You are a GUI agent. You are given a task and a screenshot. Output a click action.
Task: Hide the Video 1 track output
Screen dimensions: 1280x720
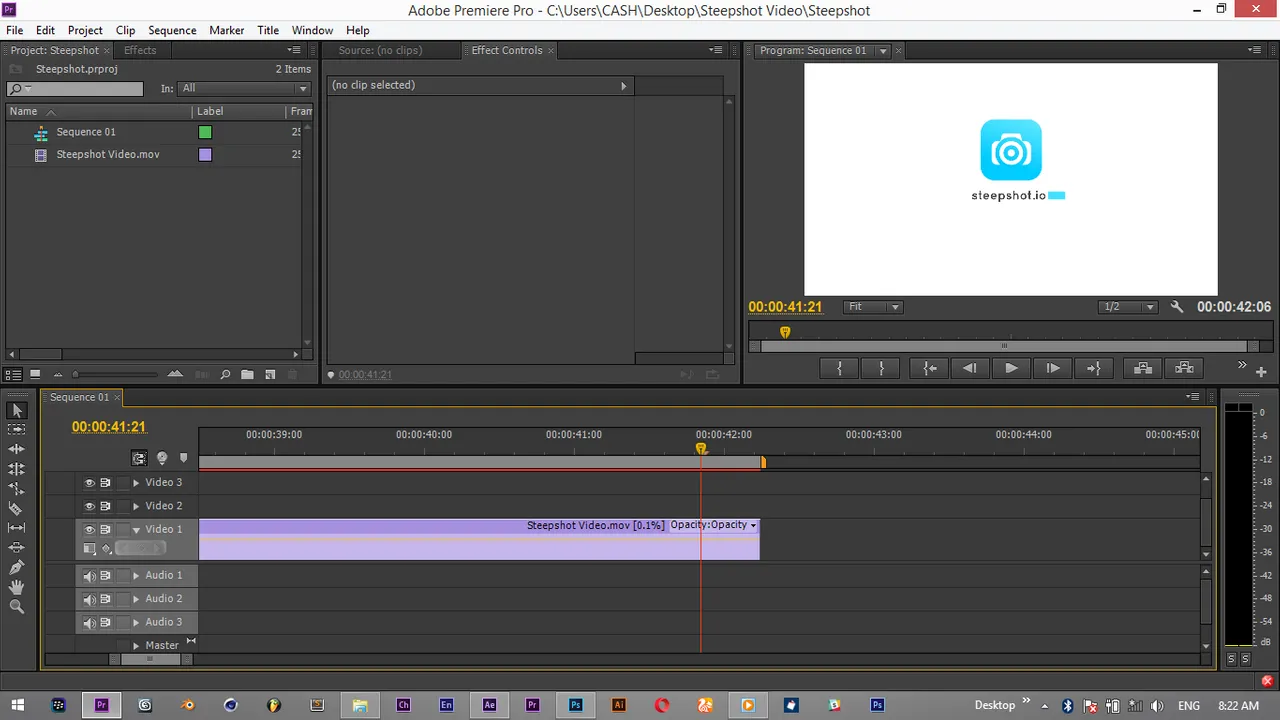(89, 530)
